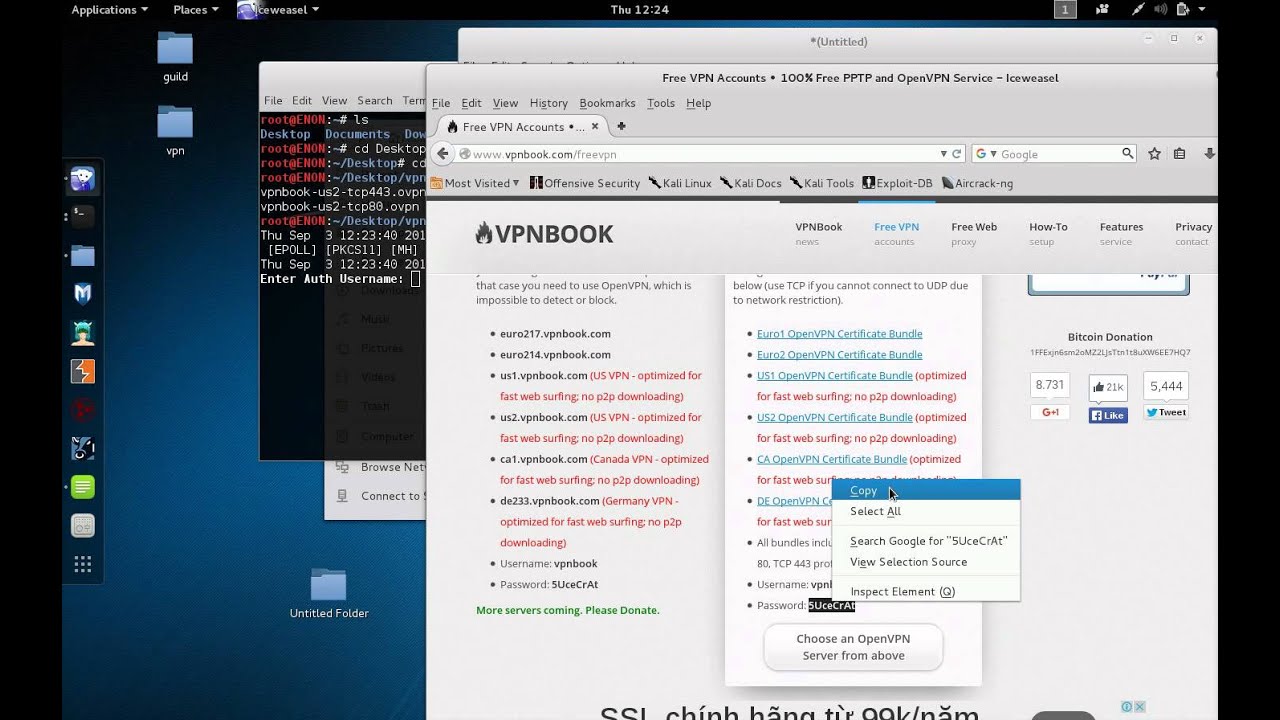Open Edit menu in Iceweasel
This screenshot has height=720, width=1280.
click(472, 103)
